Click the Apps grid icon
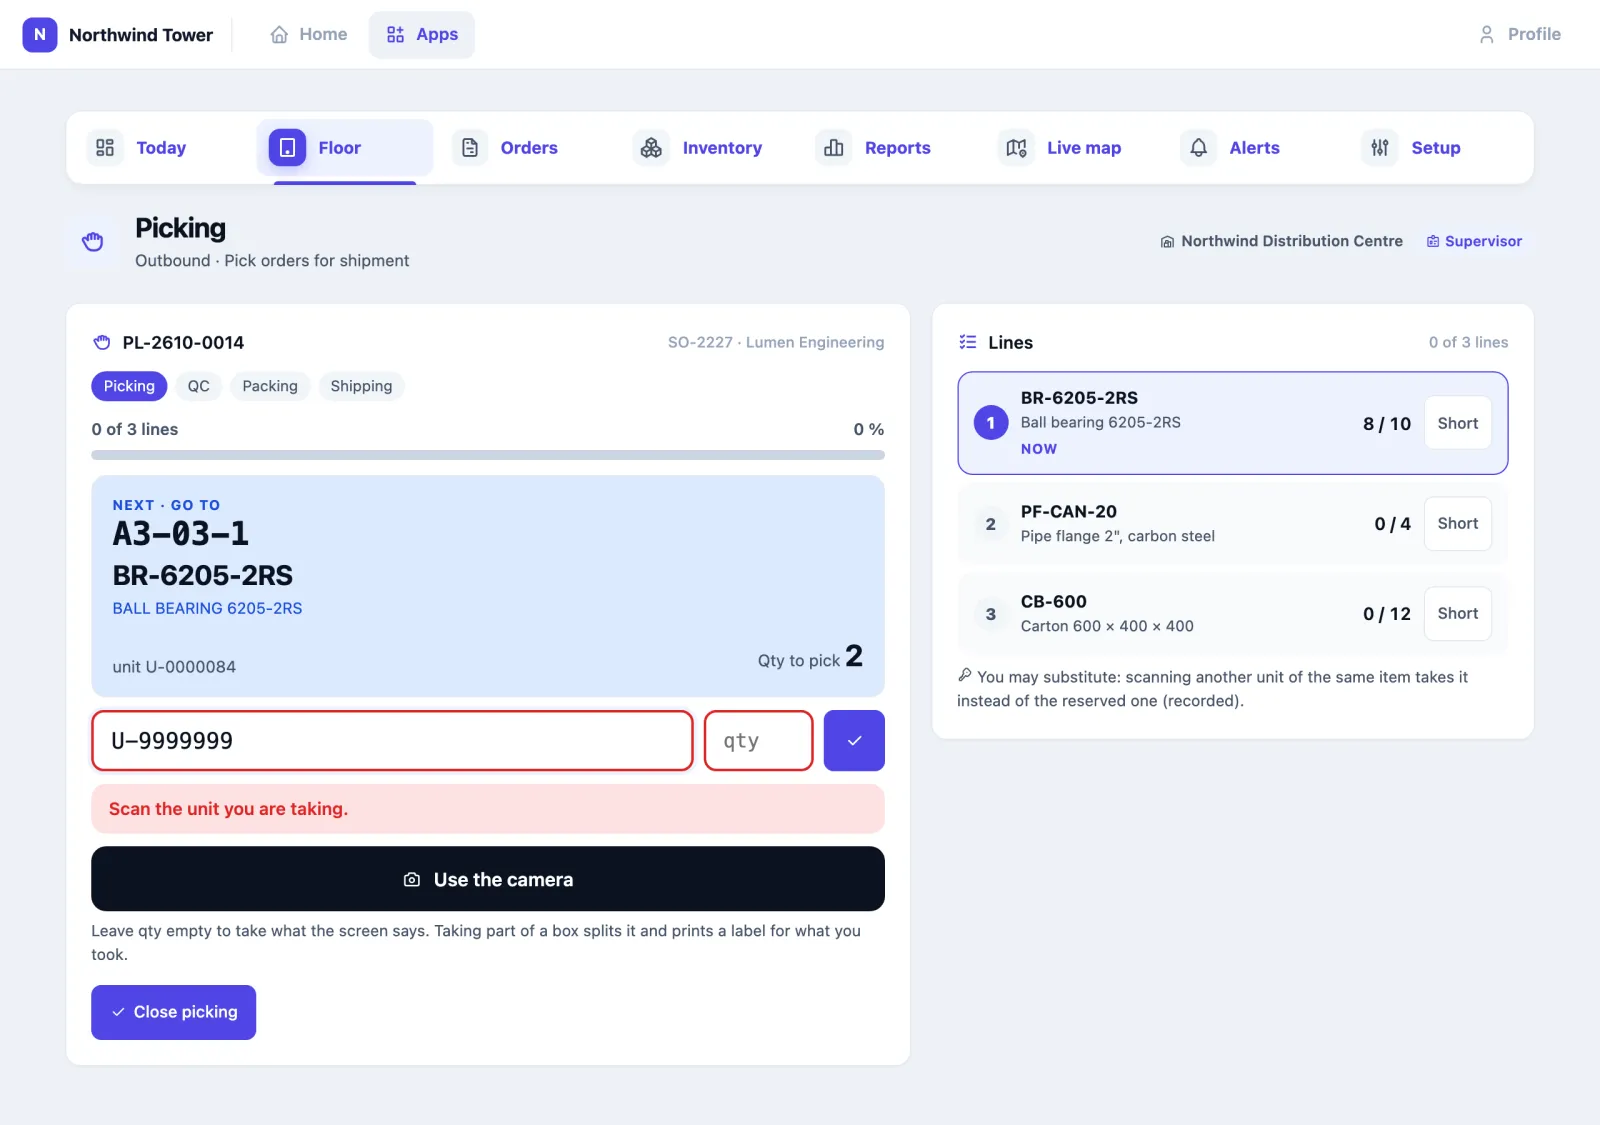Screen dimensions: 1600x1125 click(395, 35)
